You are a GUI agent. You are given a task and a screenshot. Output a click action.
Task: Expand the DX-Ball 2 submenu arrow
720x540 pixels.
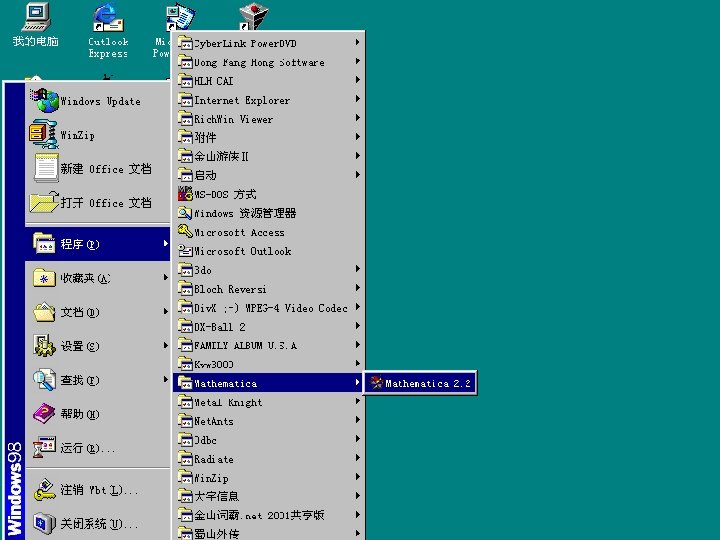click(357, 326)
